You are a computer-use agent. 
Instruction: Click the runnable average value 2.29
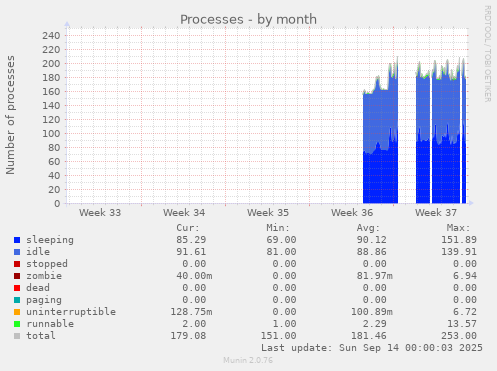click(375, 324)
